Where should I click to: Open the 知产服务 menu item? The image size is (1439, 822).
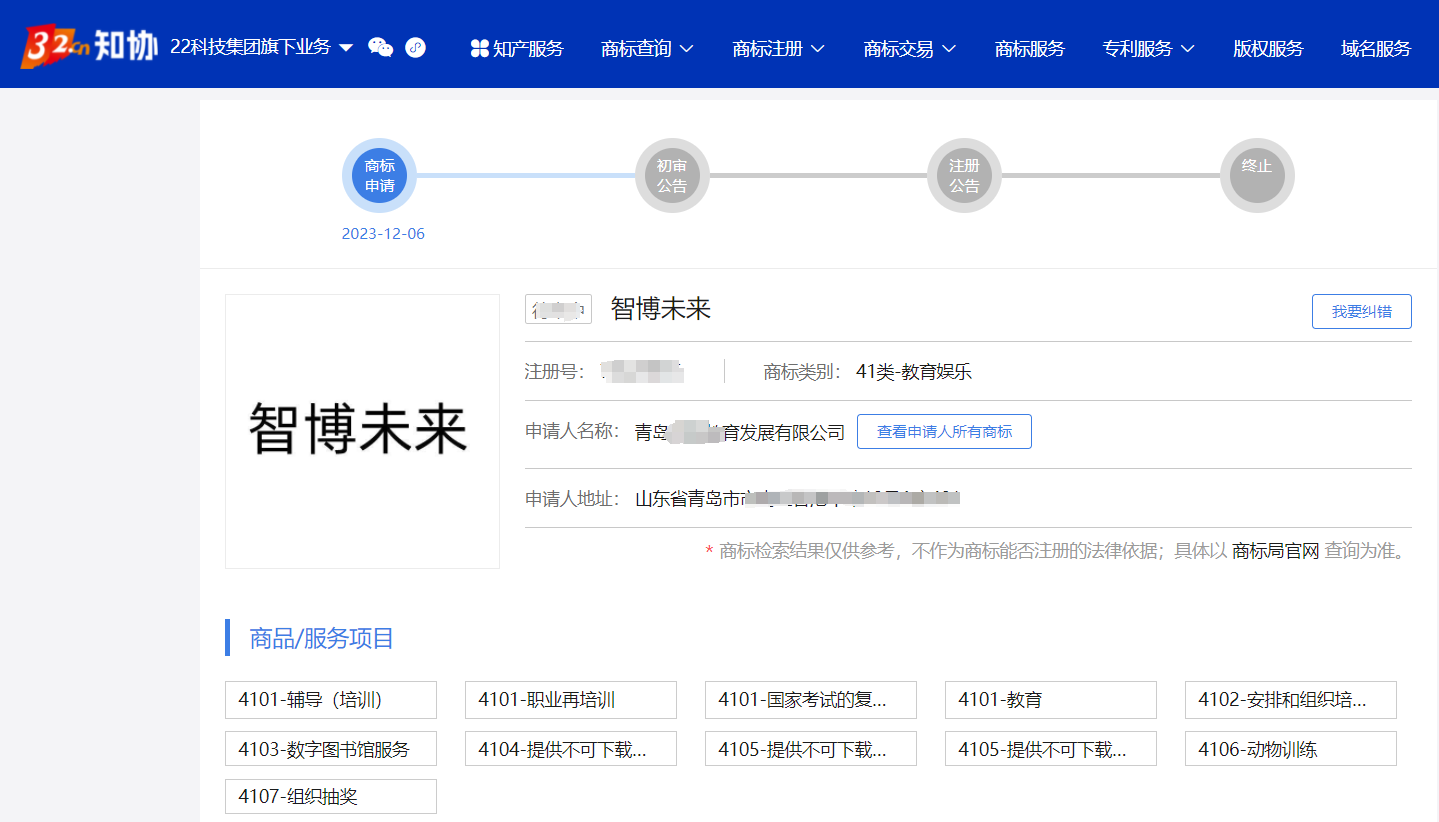(528, 48)
